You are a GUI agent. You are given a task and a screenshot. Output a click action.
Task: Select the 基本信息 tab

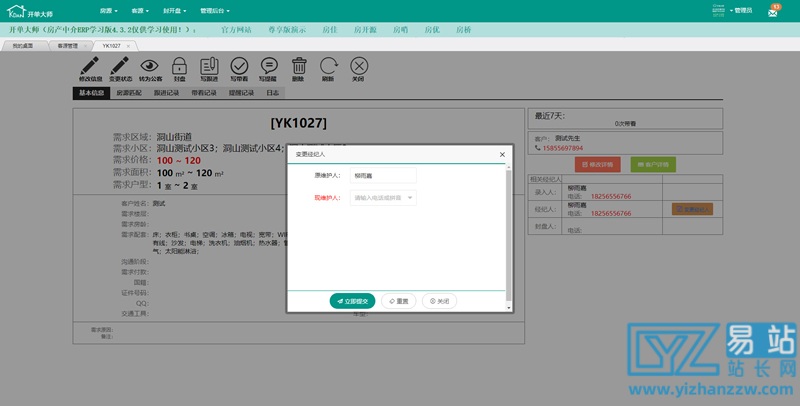(91, 93)
